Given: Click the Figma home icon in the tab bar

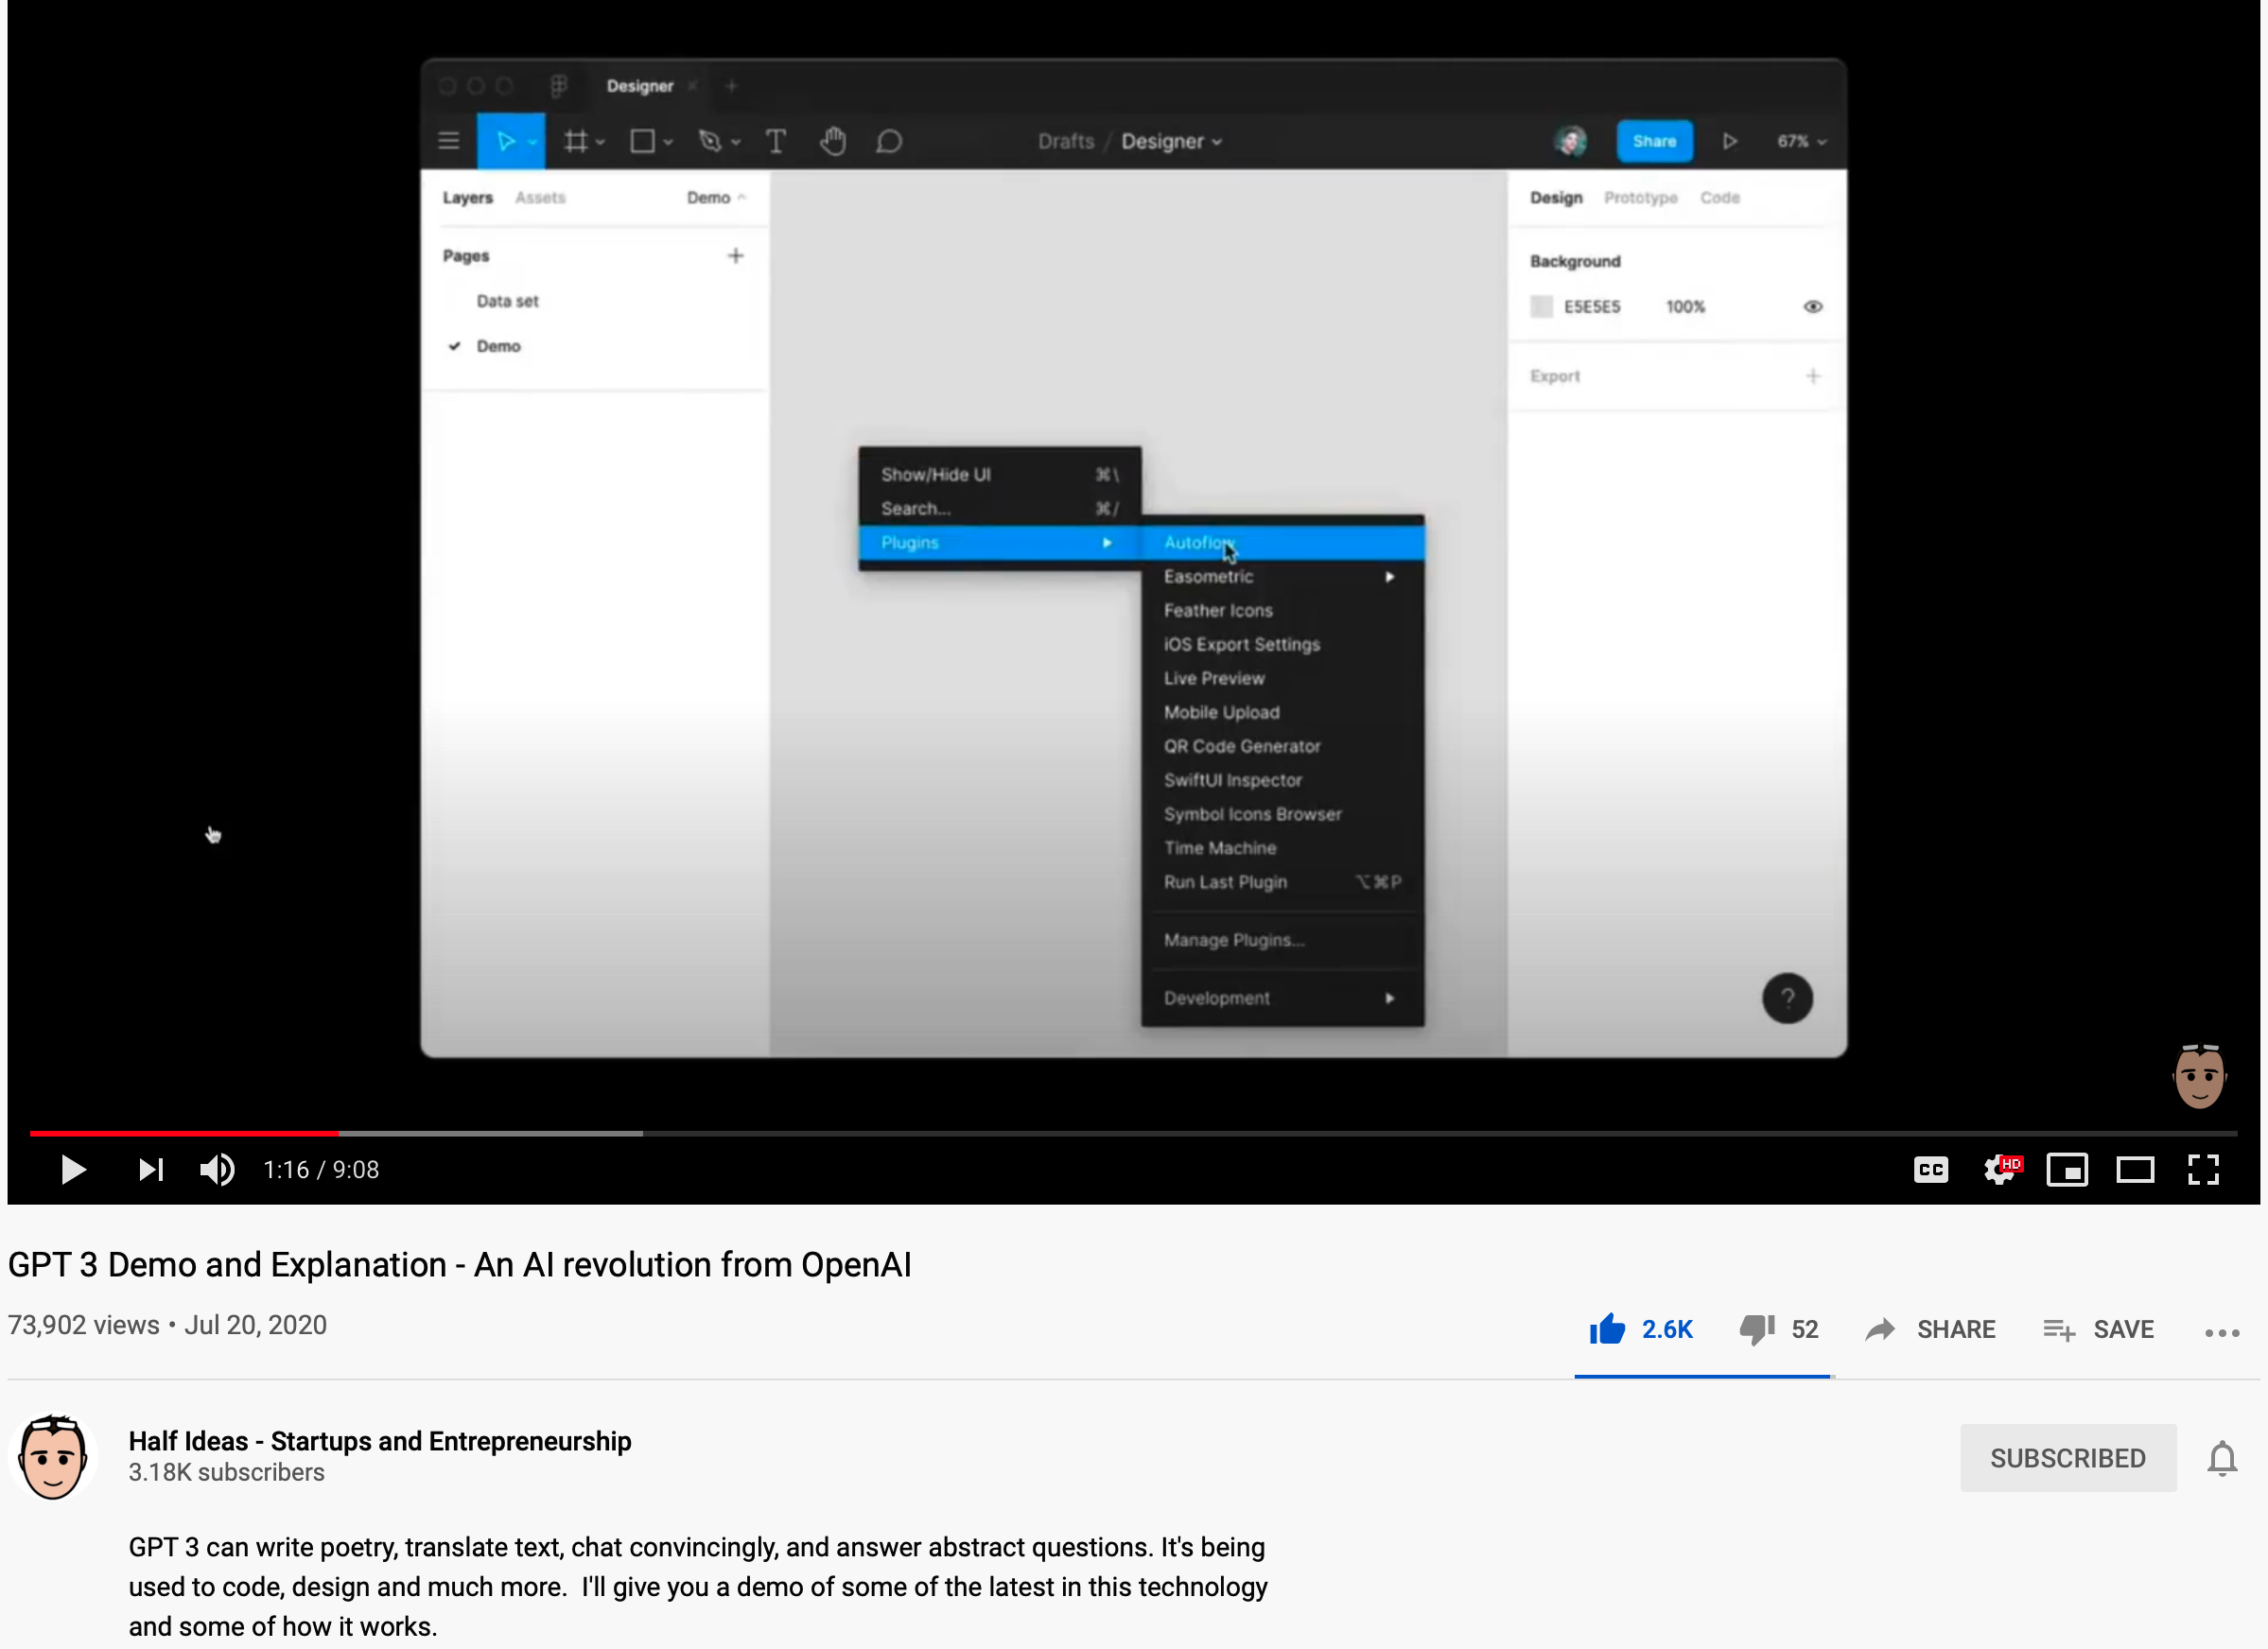Looking at the screenshot, I should (x=559, y=86).
